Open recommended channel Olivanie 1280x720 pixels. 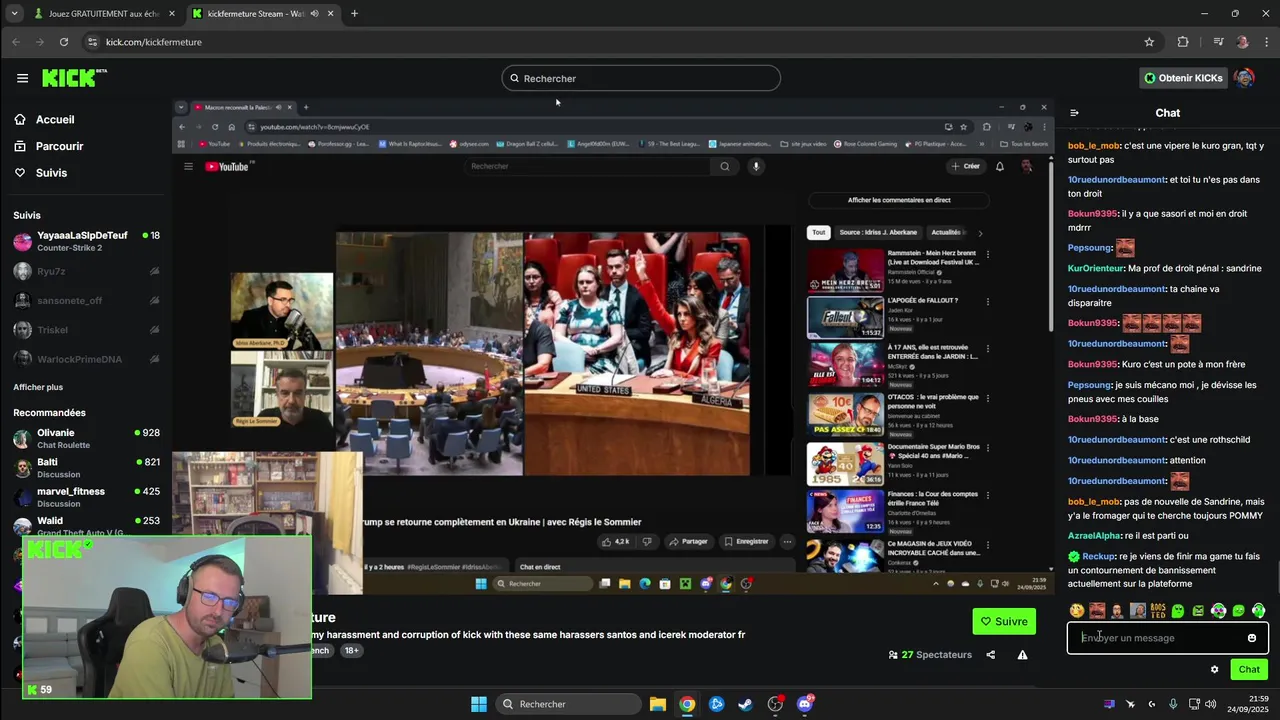pyautogui.click(x=86, y=438)
